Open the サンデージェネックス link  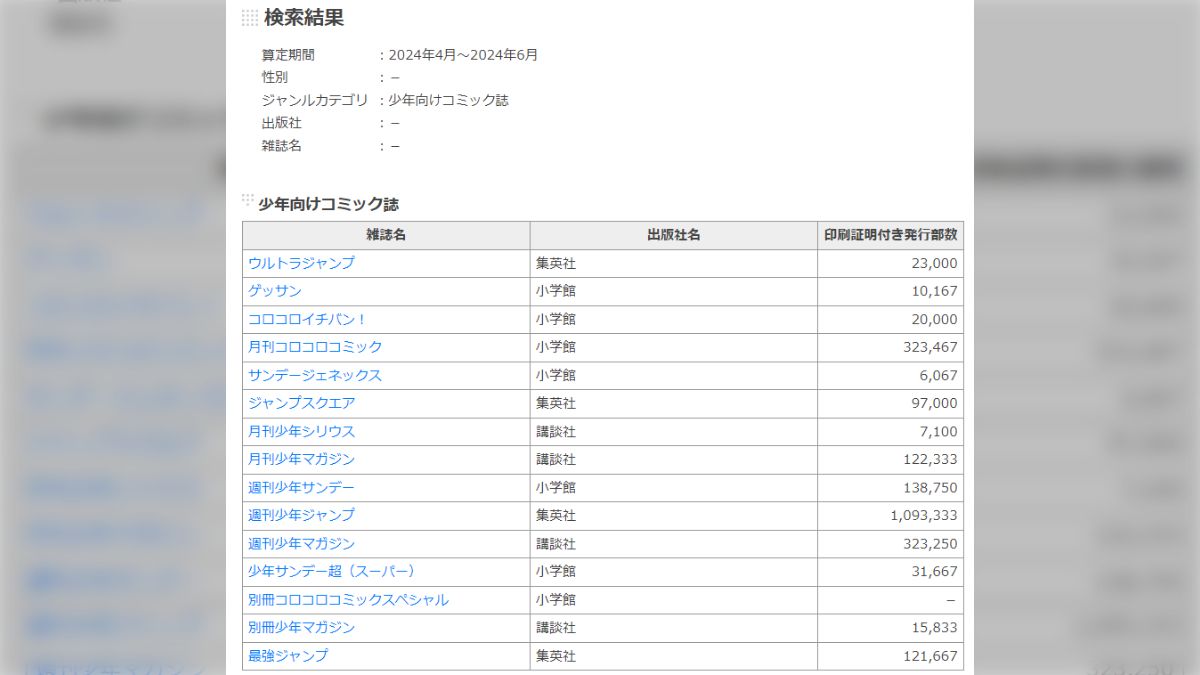315,375
